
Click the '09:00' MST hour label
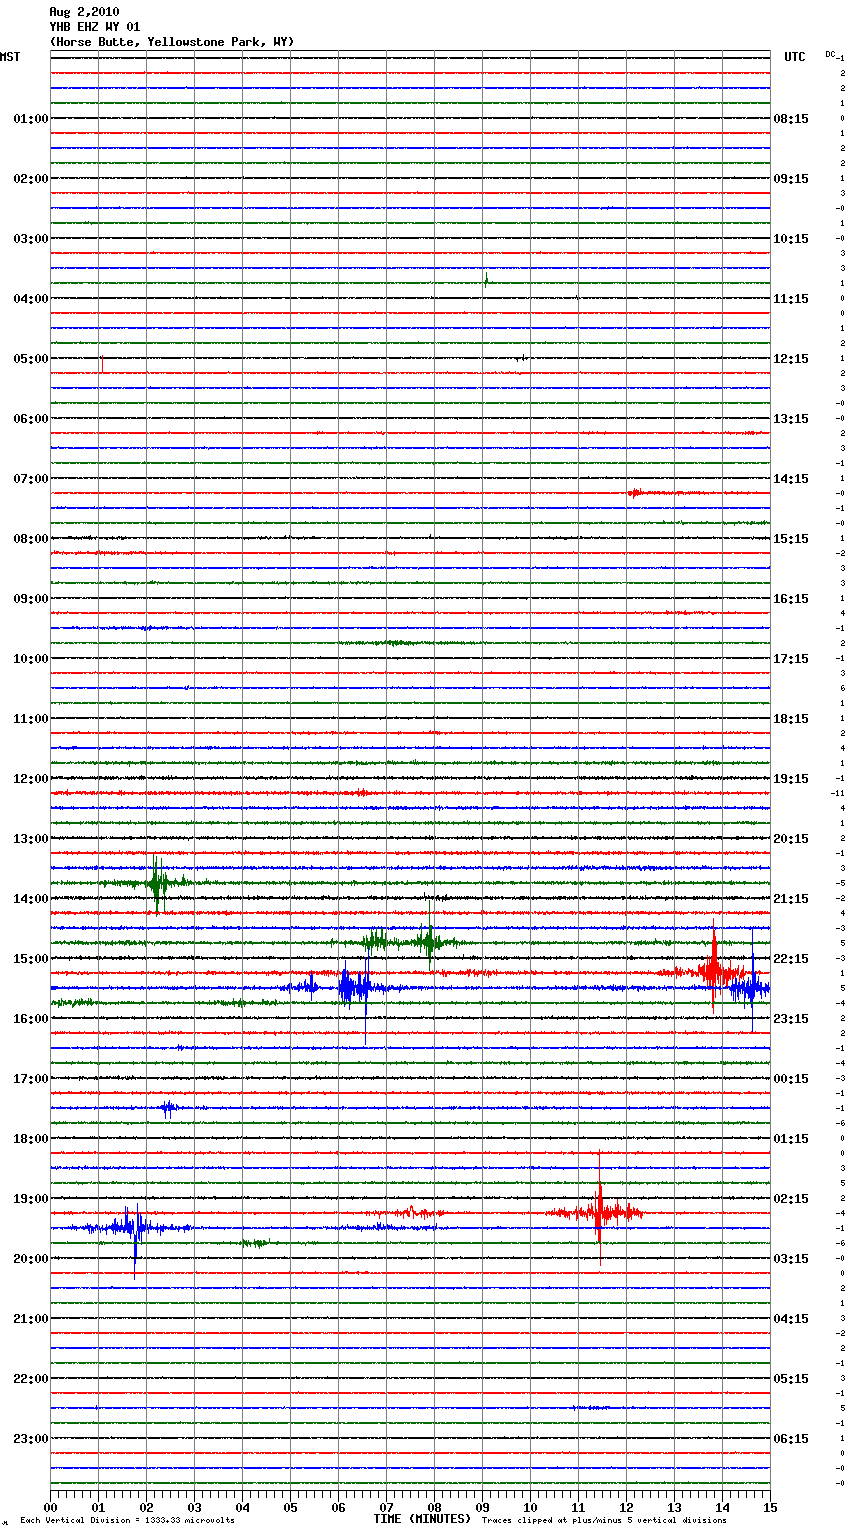pos(31,599)
